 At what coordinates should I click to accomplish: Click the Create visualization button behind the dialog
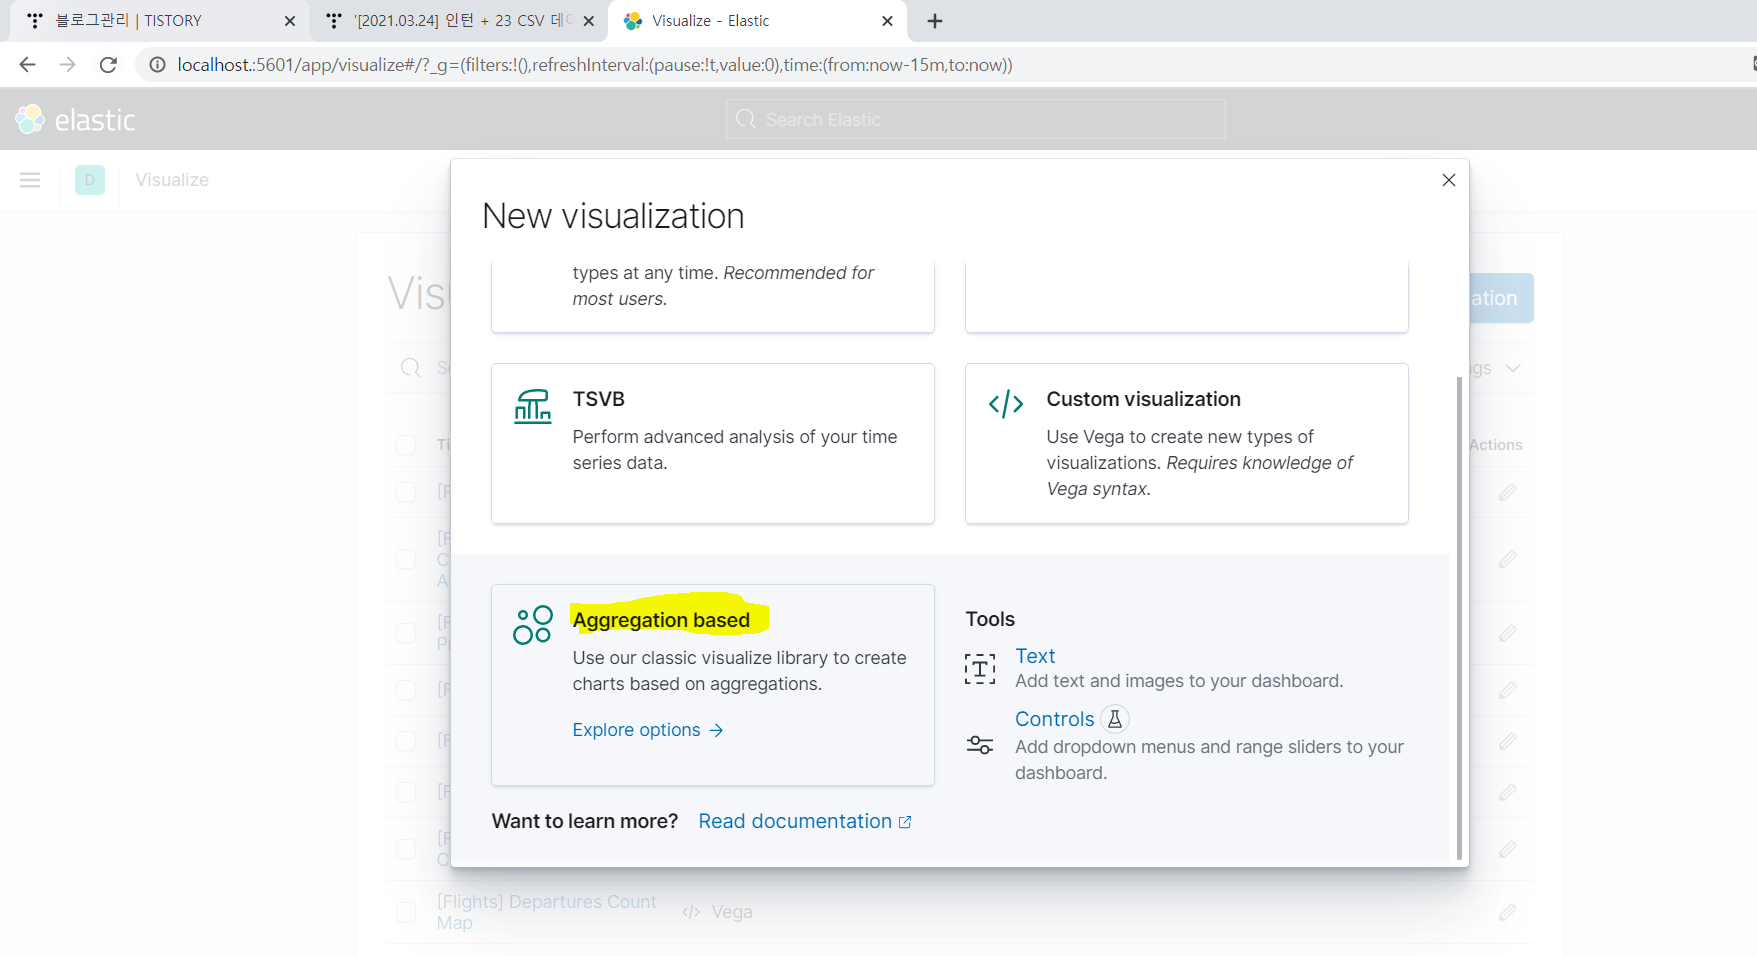(x=1501, y=298)
